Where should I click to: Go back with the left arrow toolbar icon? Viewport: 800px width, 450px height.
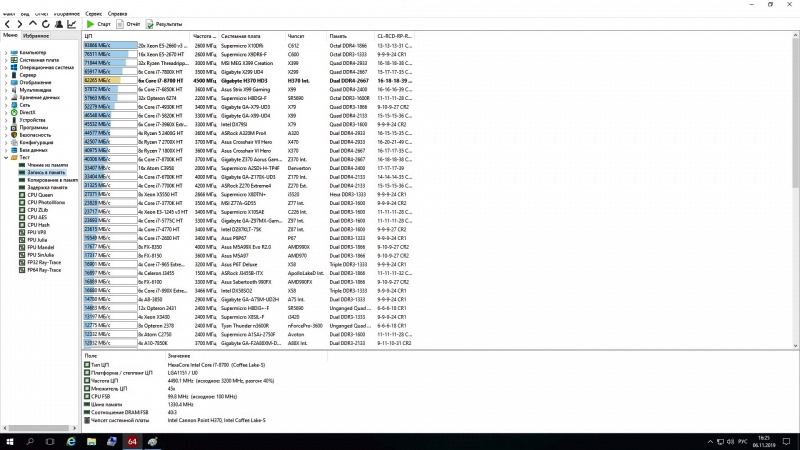coord(7,24)
